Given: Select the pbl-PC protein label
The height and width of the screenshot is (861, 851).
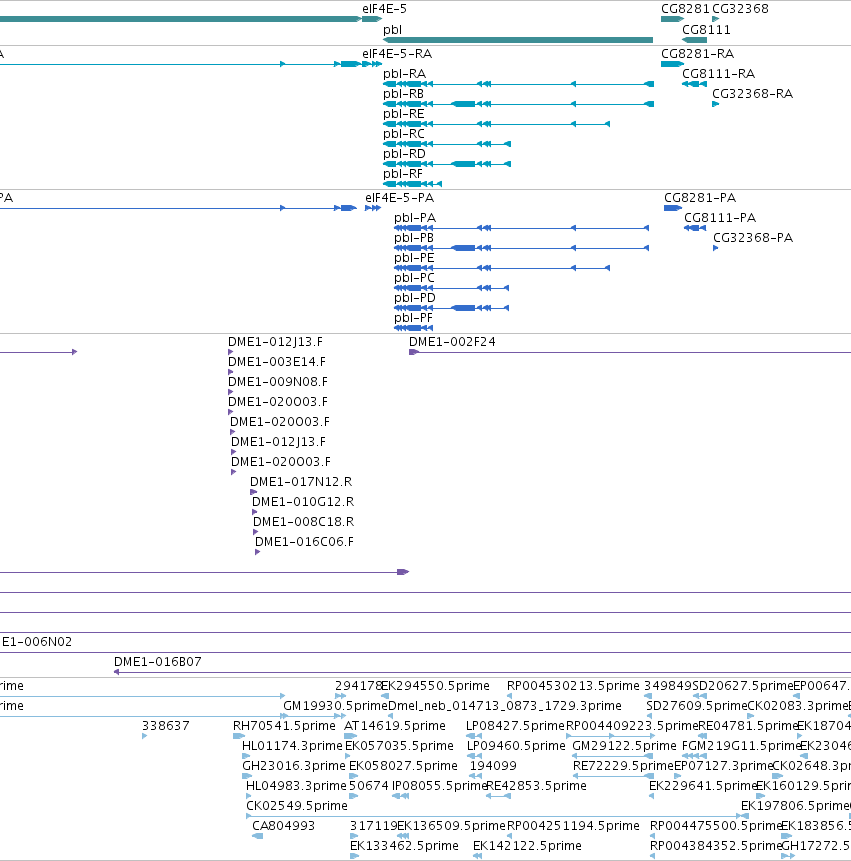Looking at the screenshot, I should coord(414,278).
